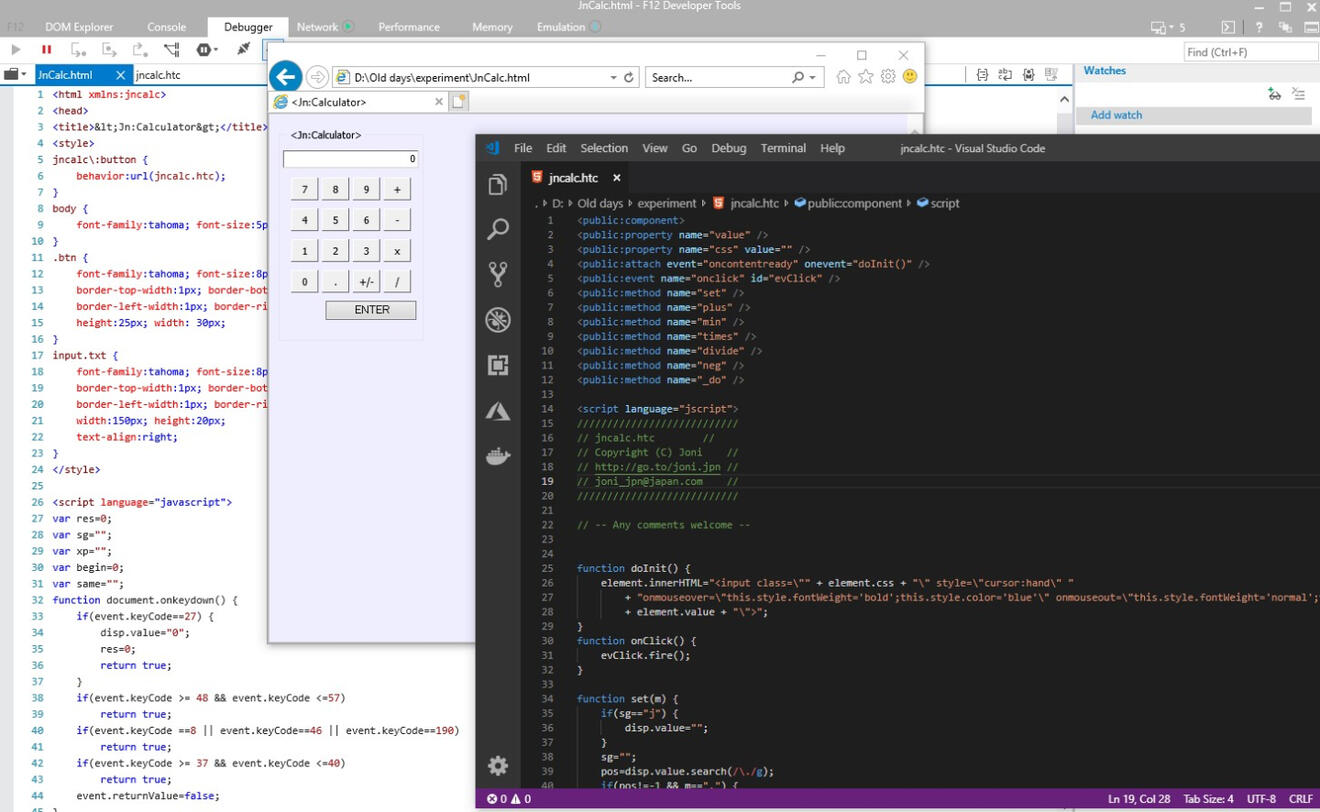Toggle Network tab's green capture indicator
The image size is (1320, 812).
[x=349, y=27]
